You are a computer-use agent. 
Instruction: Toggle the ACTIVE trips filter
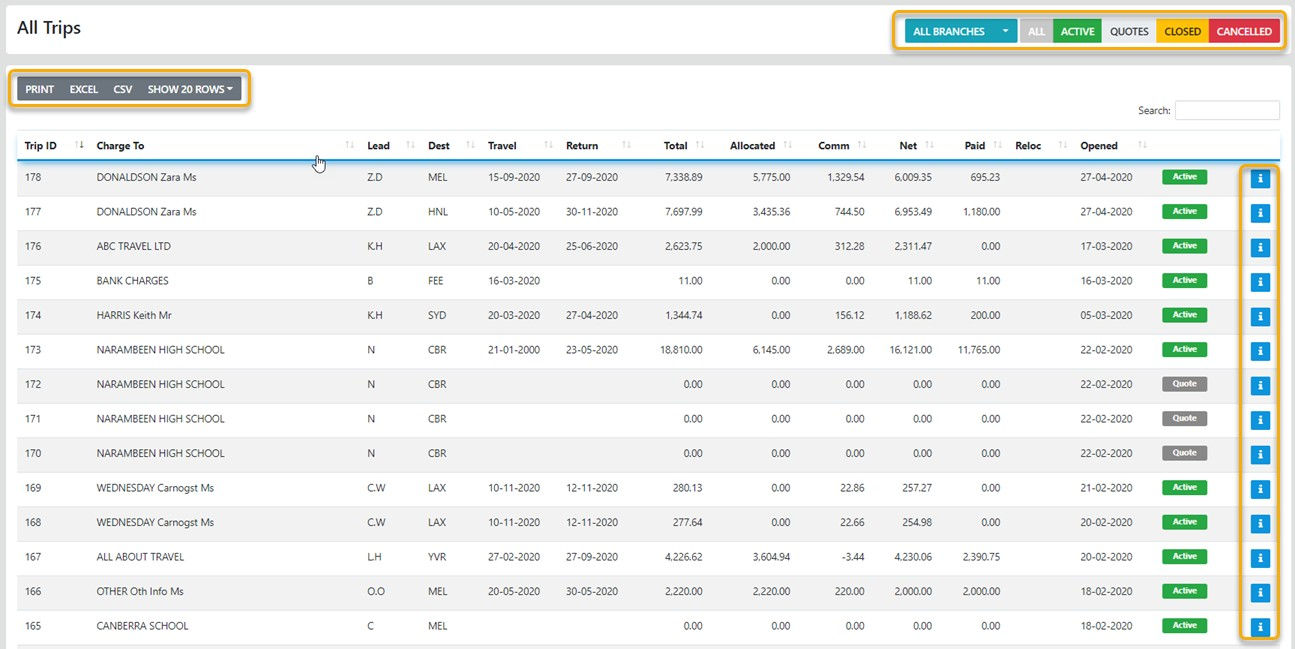point(1077,32)
